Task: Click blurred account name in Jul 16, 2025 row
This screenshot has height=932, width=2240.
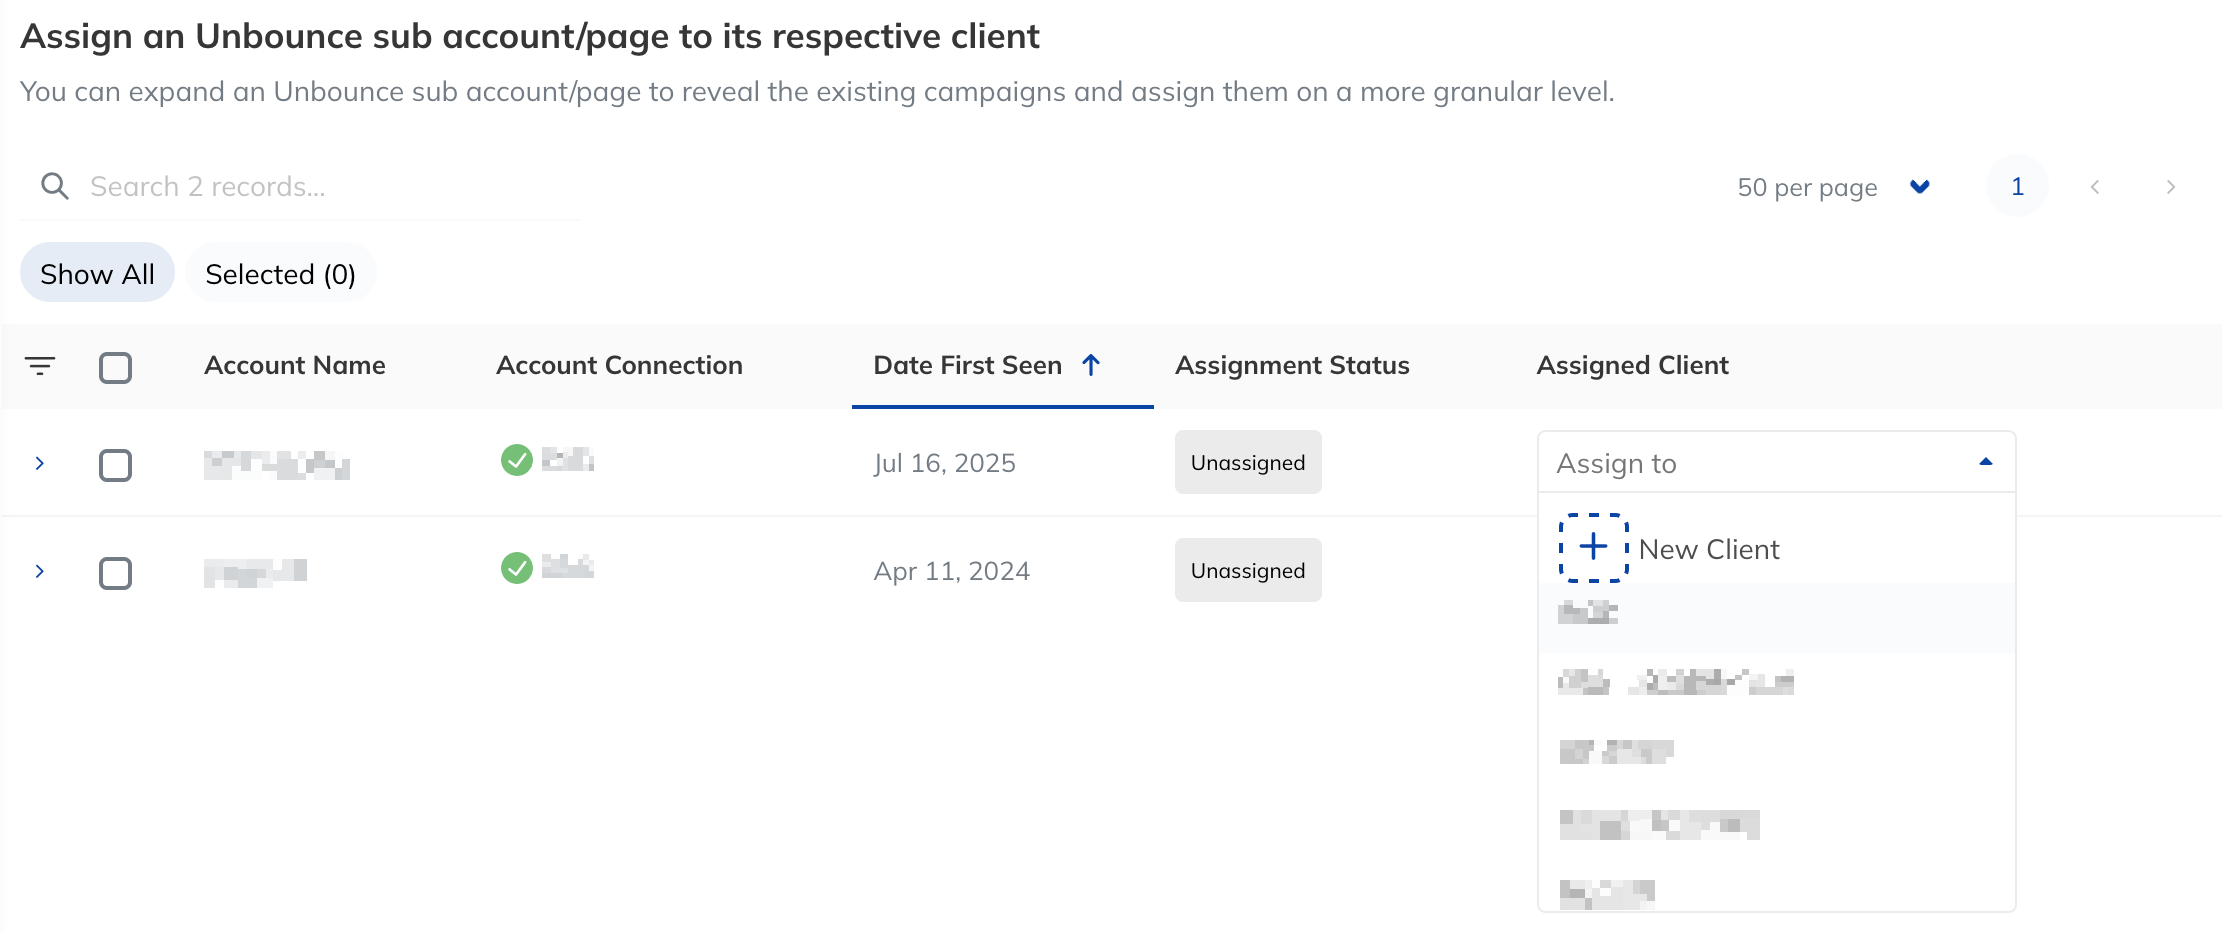Action: click(277, 465)
